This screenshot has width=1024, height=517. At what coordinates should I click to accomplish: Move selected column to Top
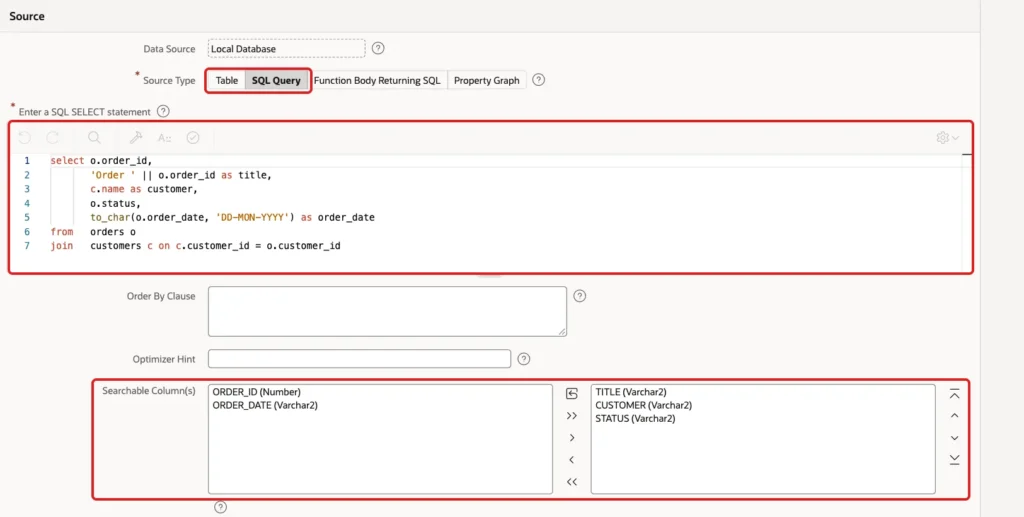[x=955, y=394]
